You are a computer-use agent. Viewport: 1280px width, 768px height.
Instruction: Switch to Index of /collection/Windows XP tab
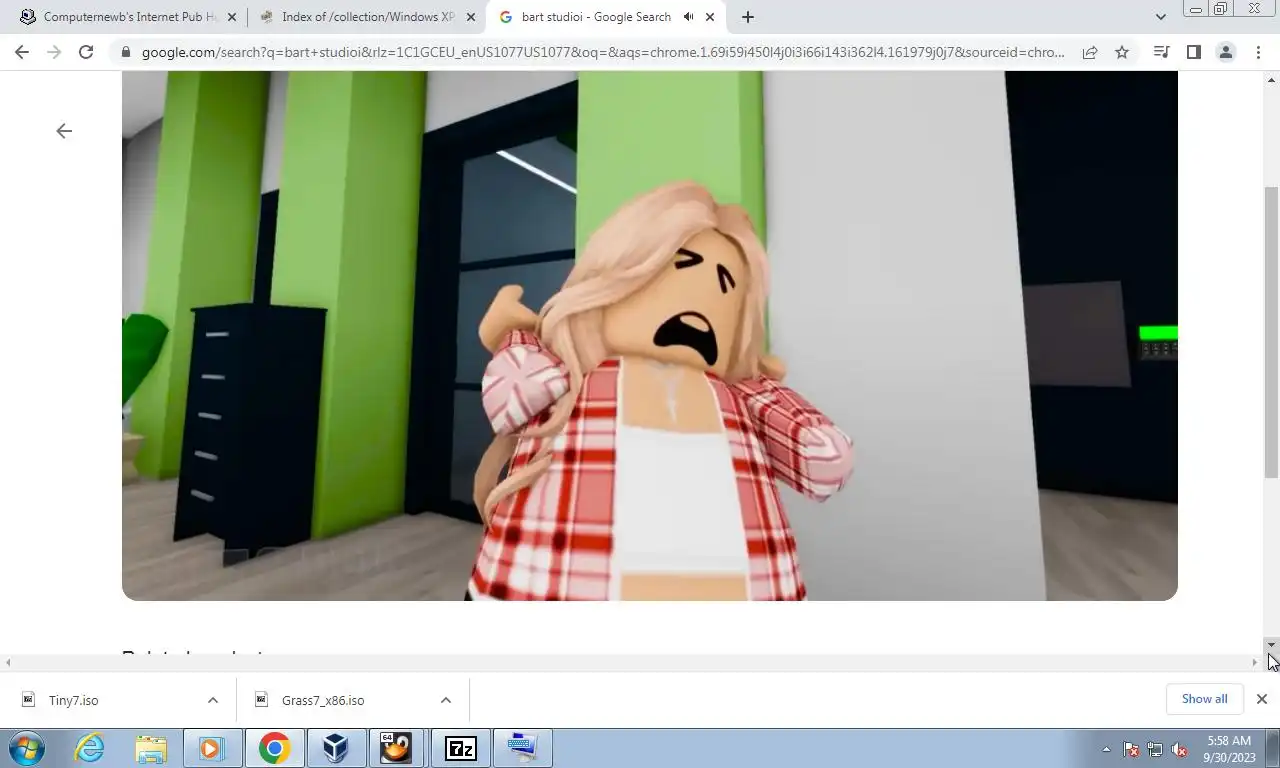[x=366, y=17]
